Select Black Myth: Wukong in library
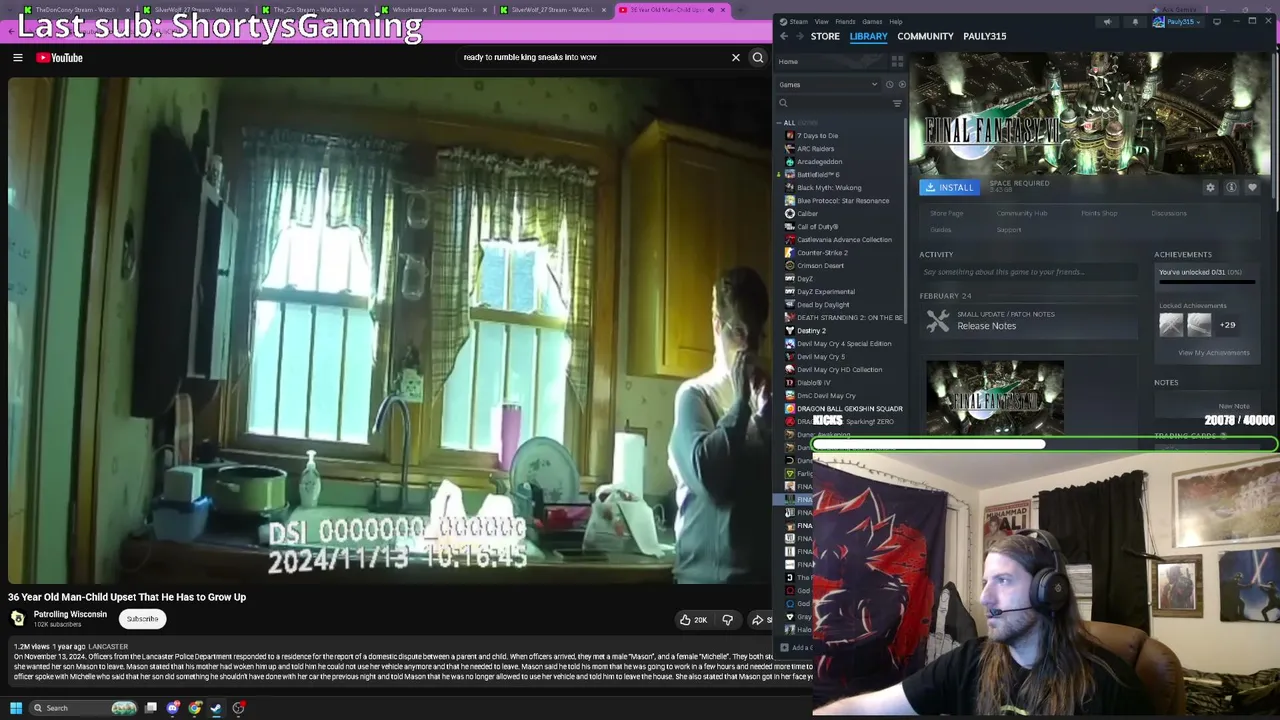This screenshot has height=720, width=1280. [829, 188]
